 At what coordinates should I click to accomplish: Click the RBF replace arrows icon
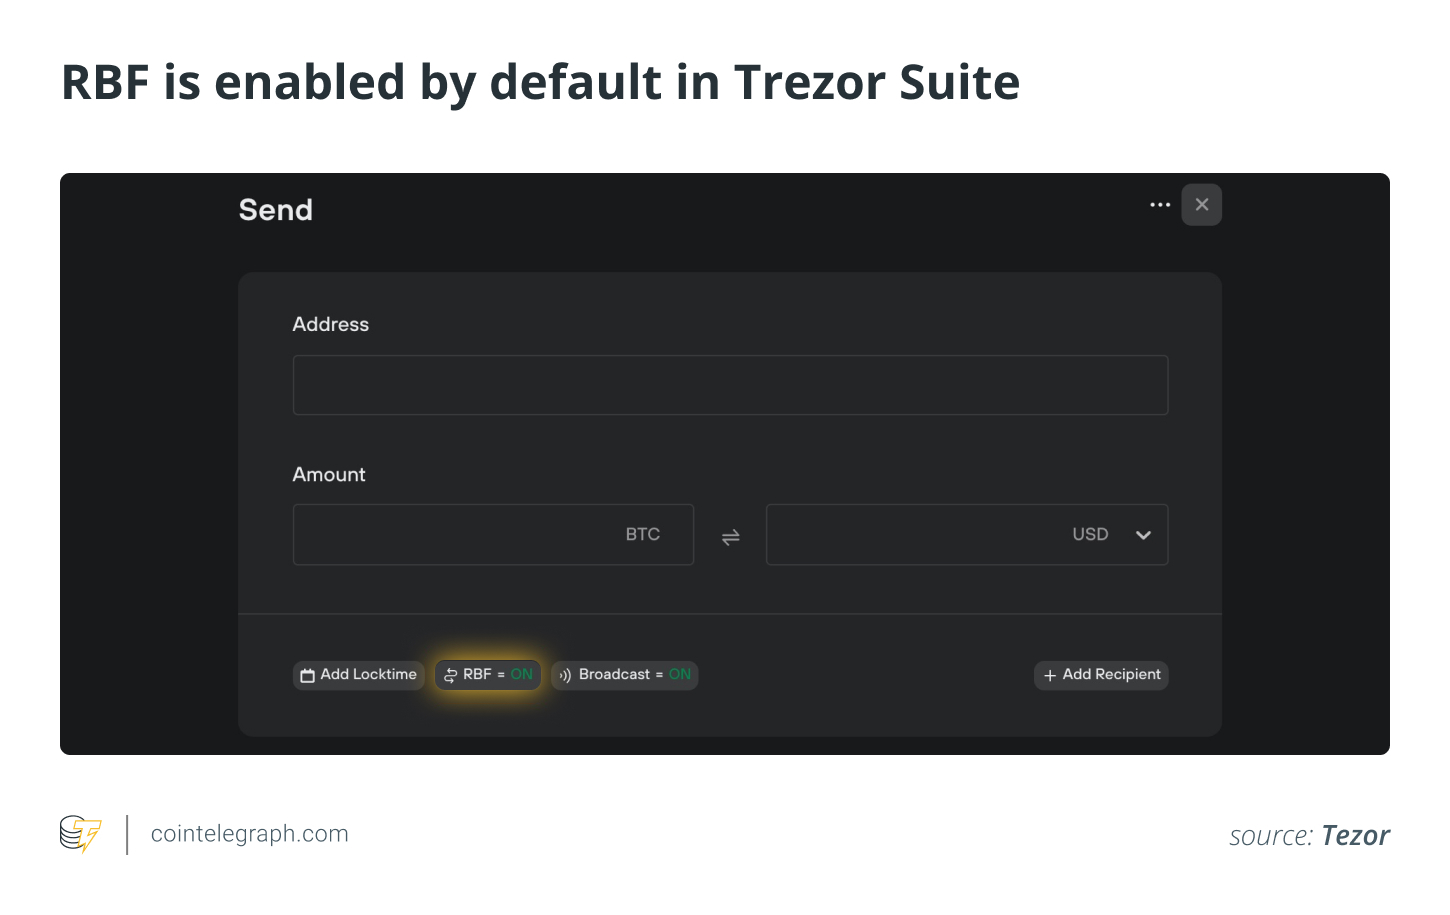[x=450, y=676]
